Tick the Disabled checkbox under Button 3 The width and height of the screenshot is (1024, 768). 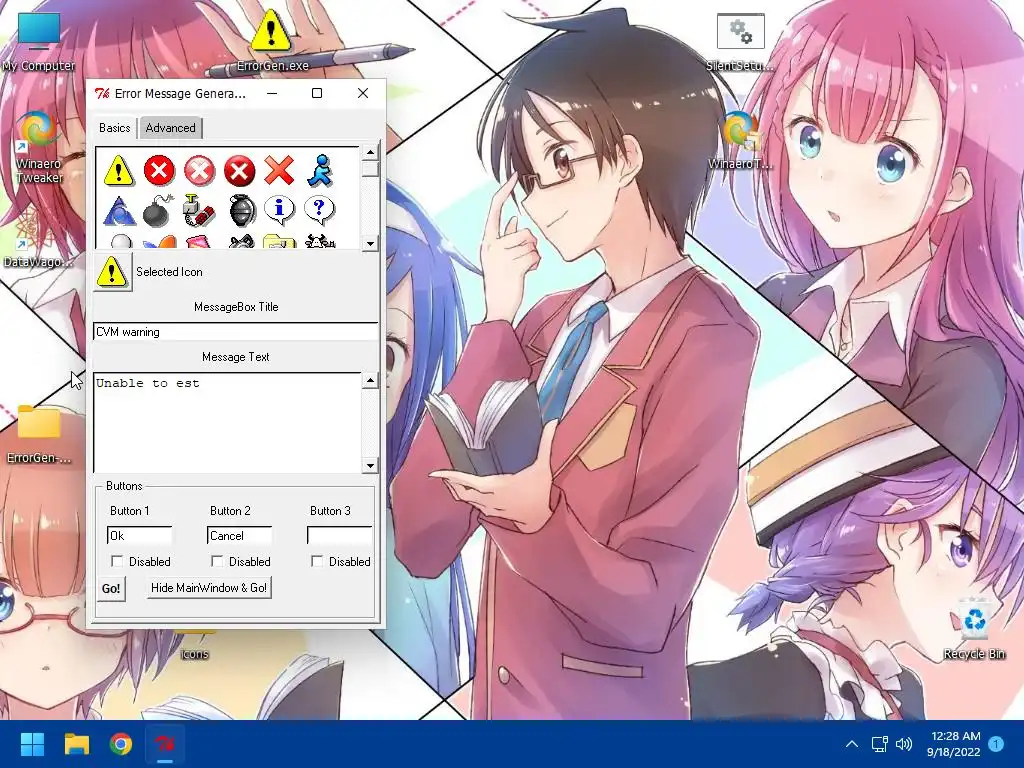(x=317, y=561)
